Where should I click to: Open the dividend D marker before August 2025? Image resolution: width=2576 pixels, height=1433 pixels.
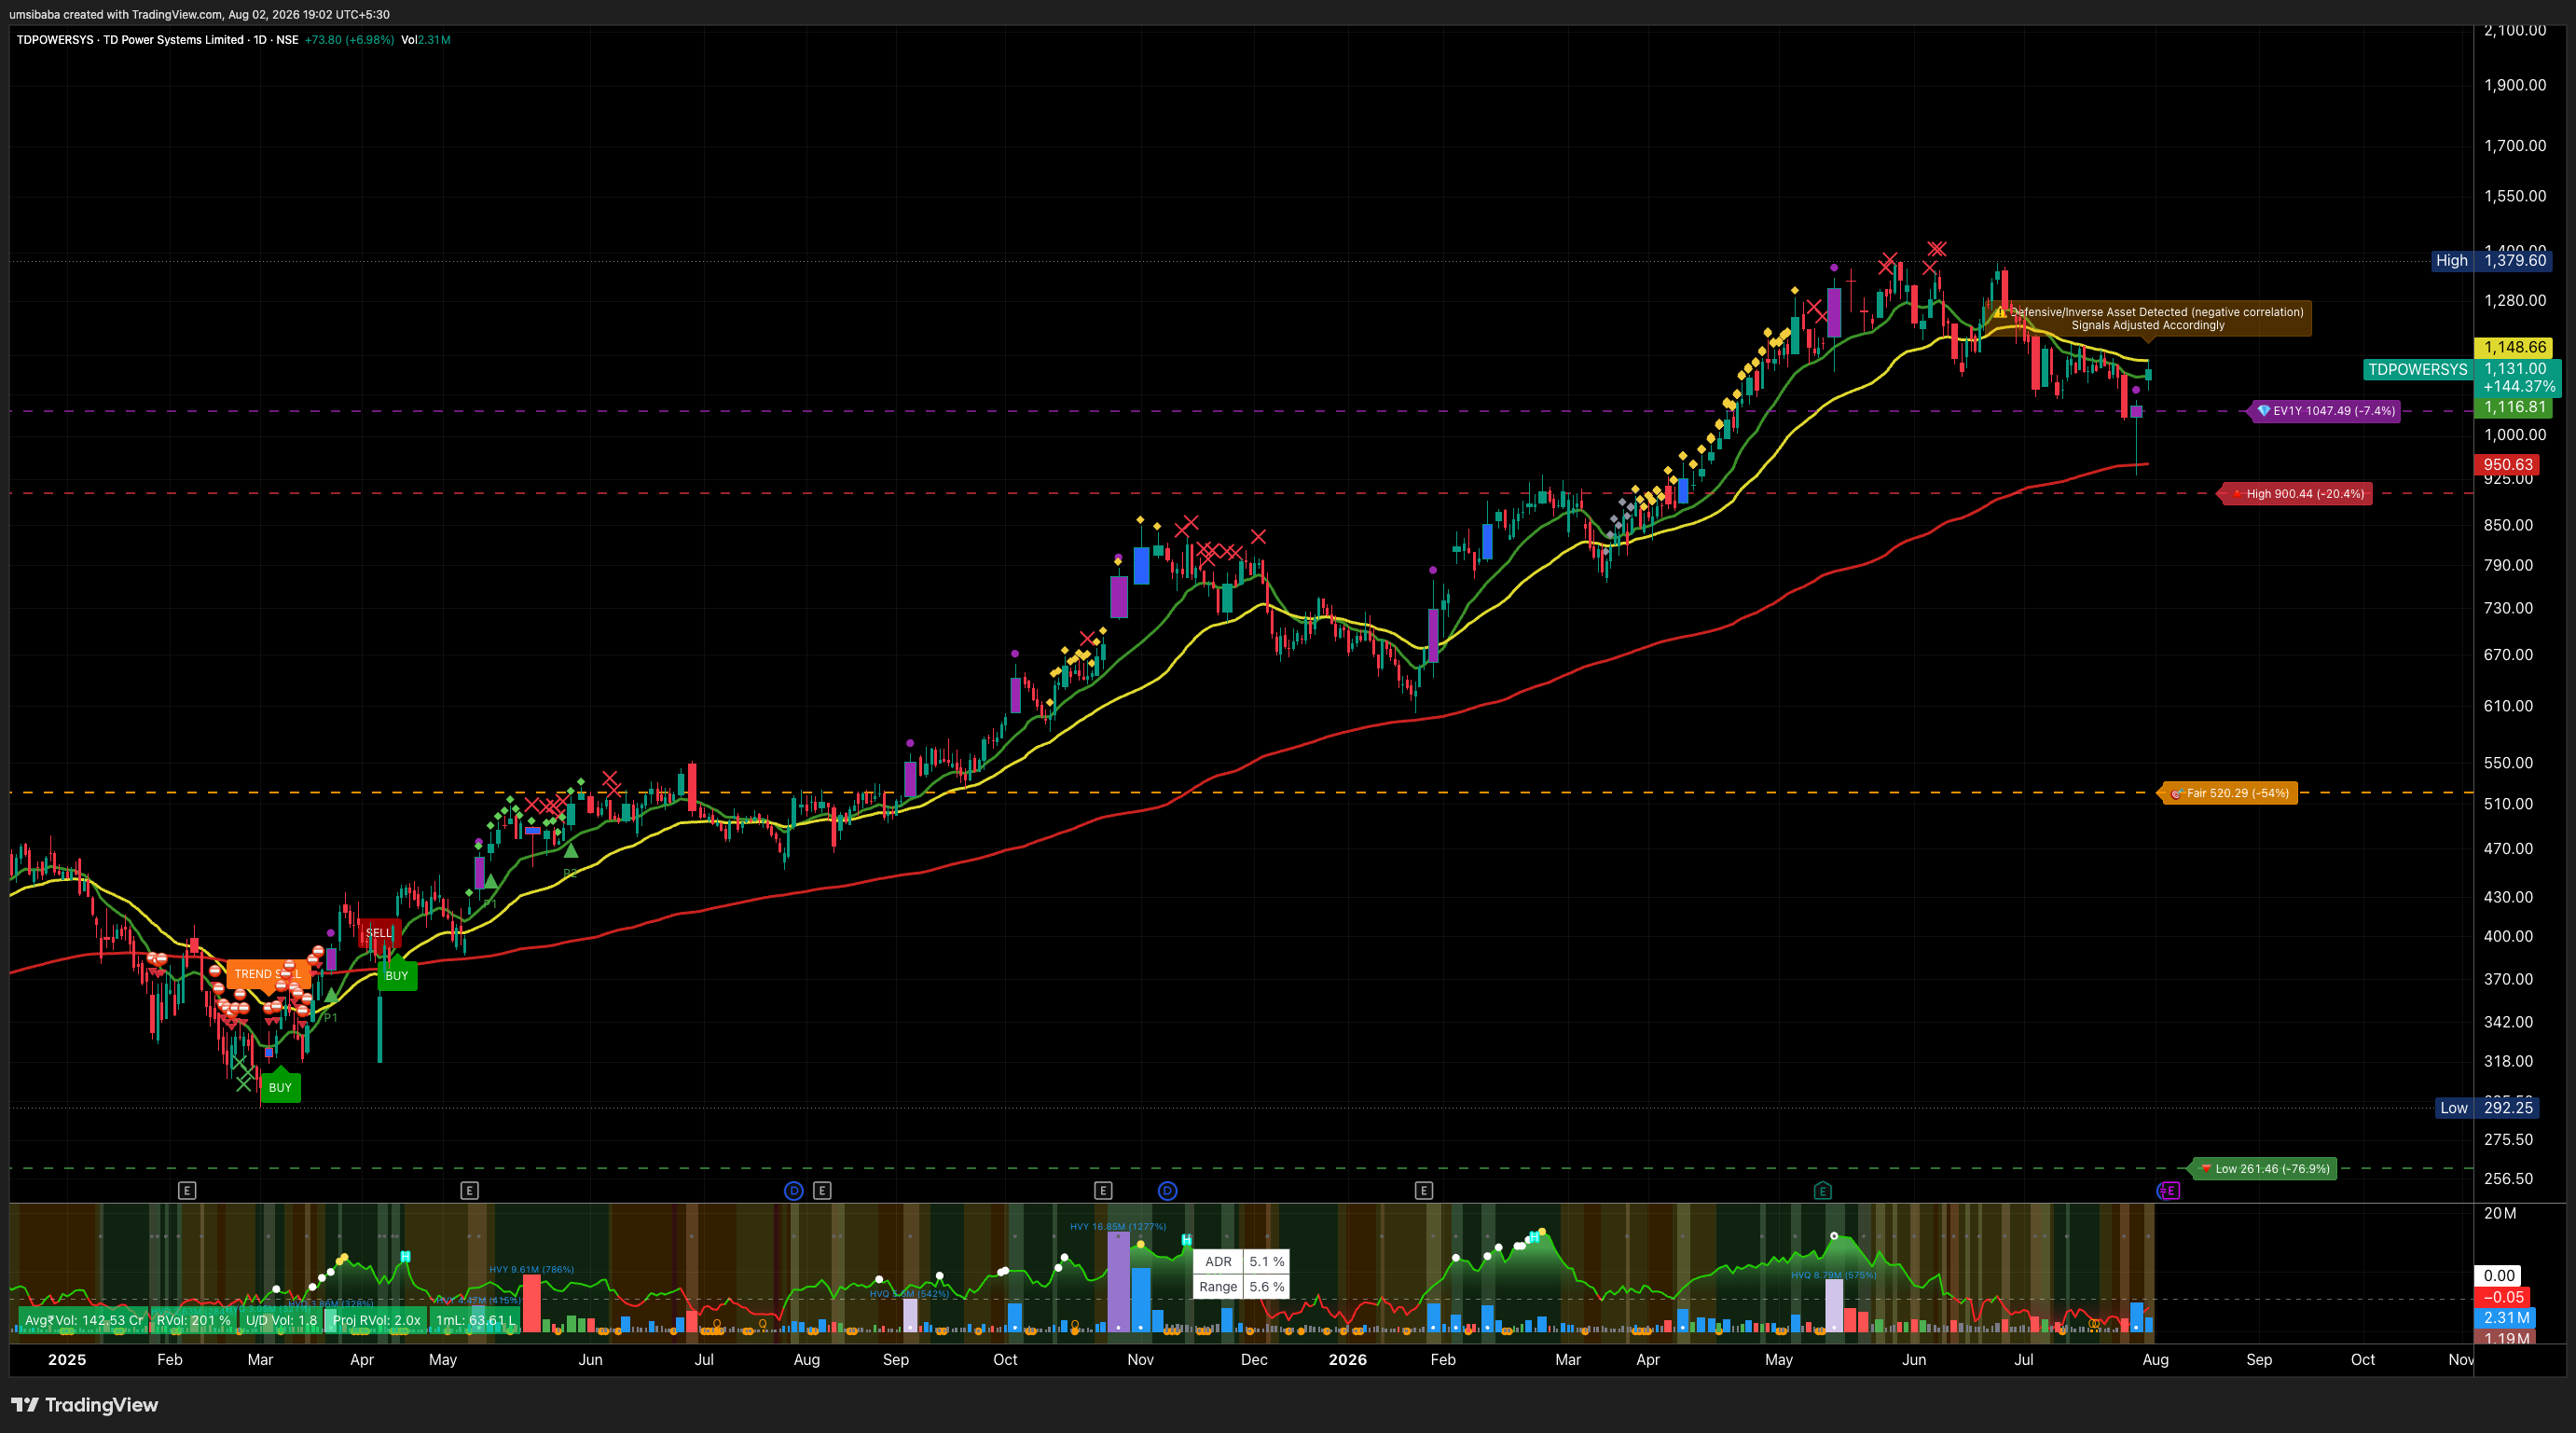(x=794, y=1190)
